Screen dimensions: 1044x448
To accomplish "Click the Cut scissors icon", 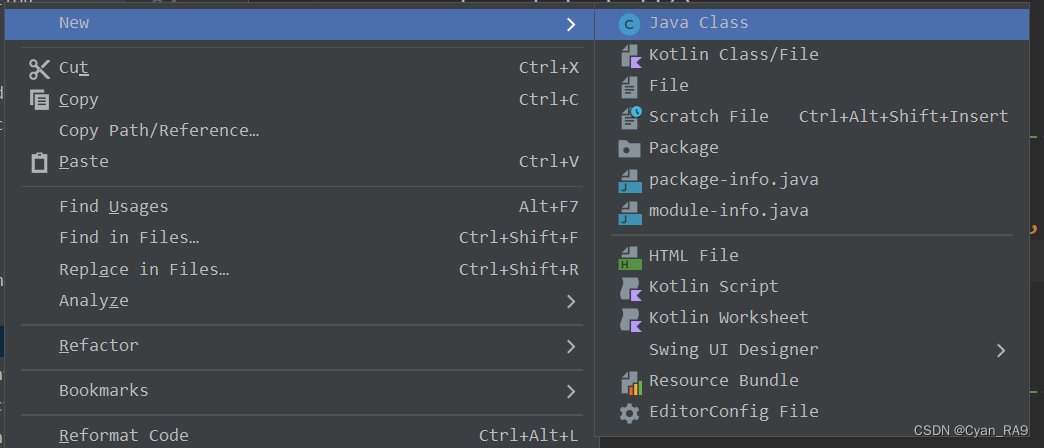I will pos(39,68).
